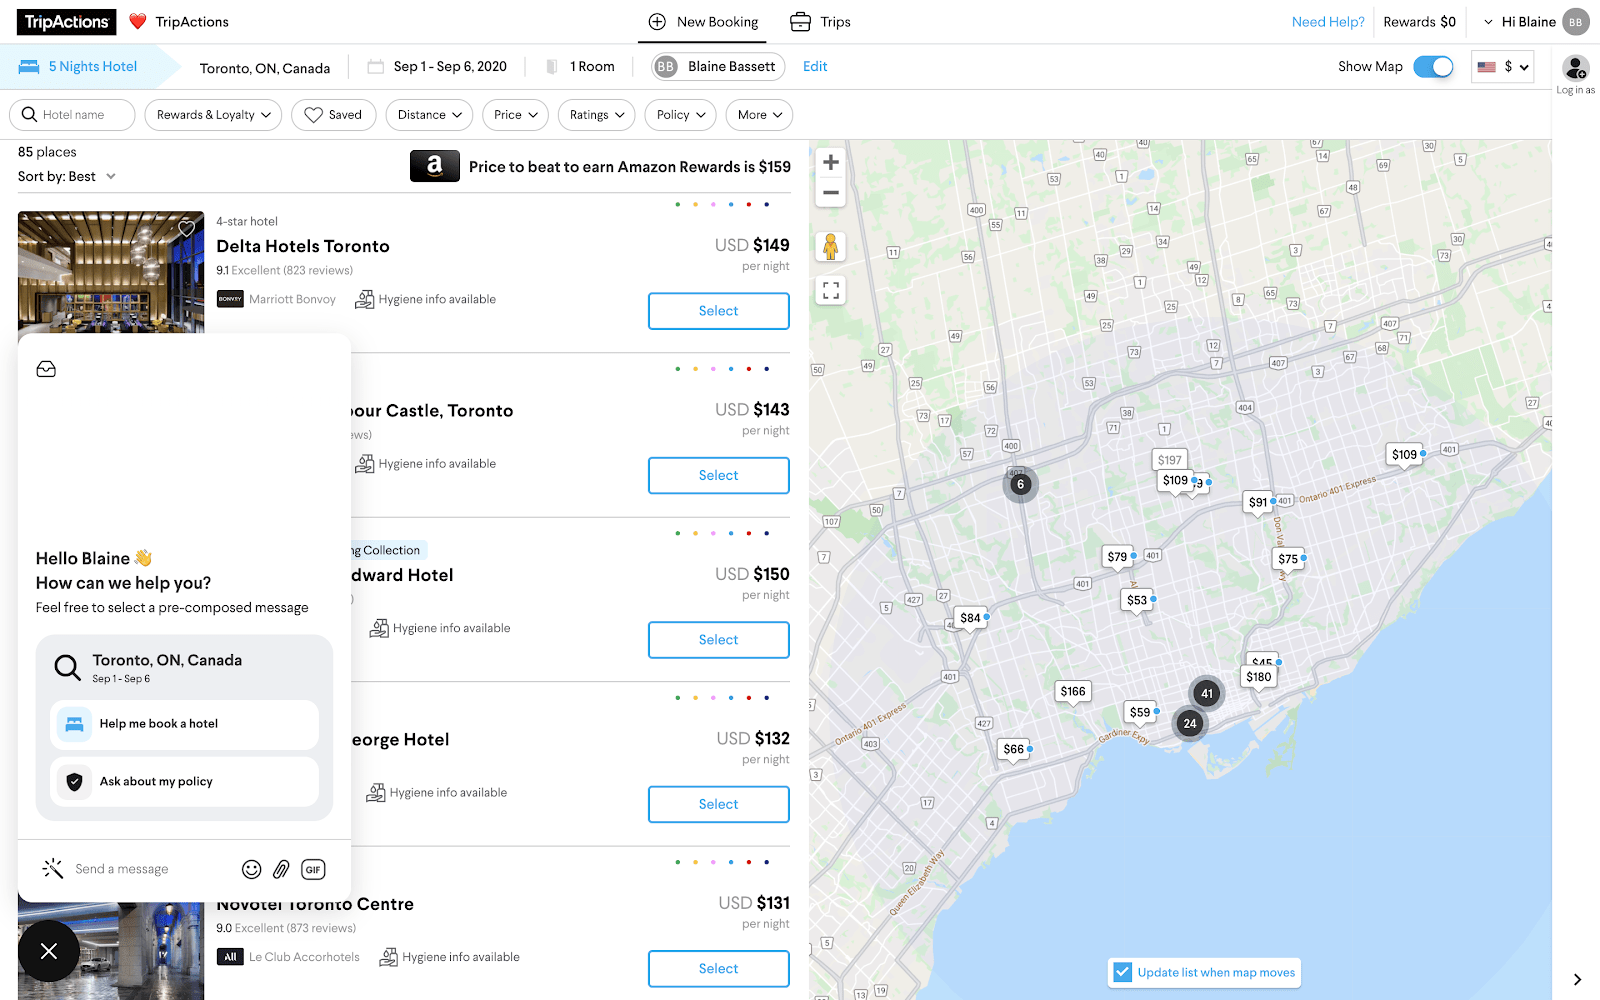Save Delta Hotels Toronto with heart icon
Screen dimensions: 1600x1000
coord(186,229)
